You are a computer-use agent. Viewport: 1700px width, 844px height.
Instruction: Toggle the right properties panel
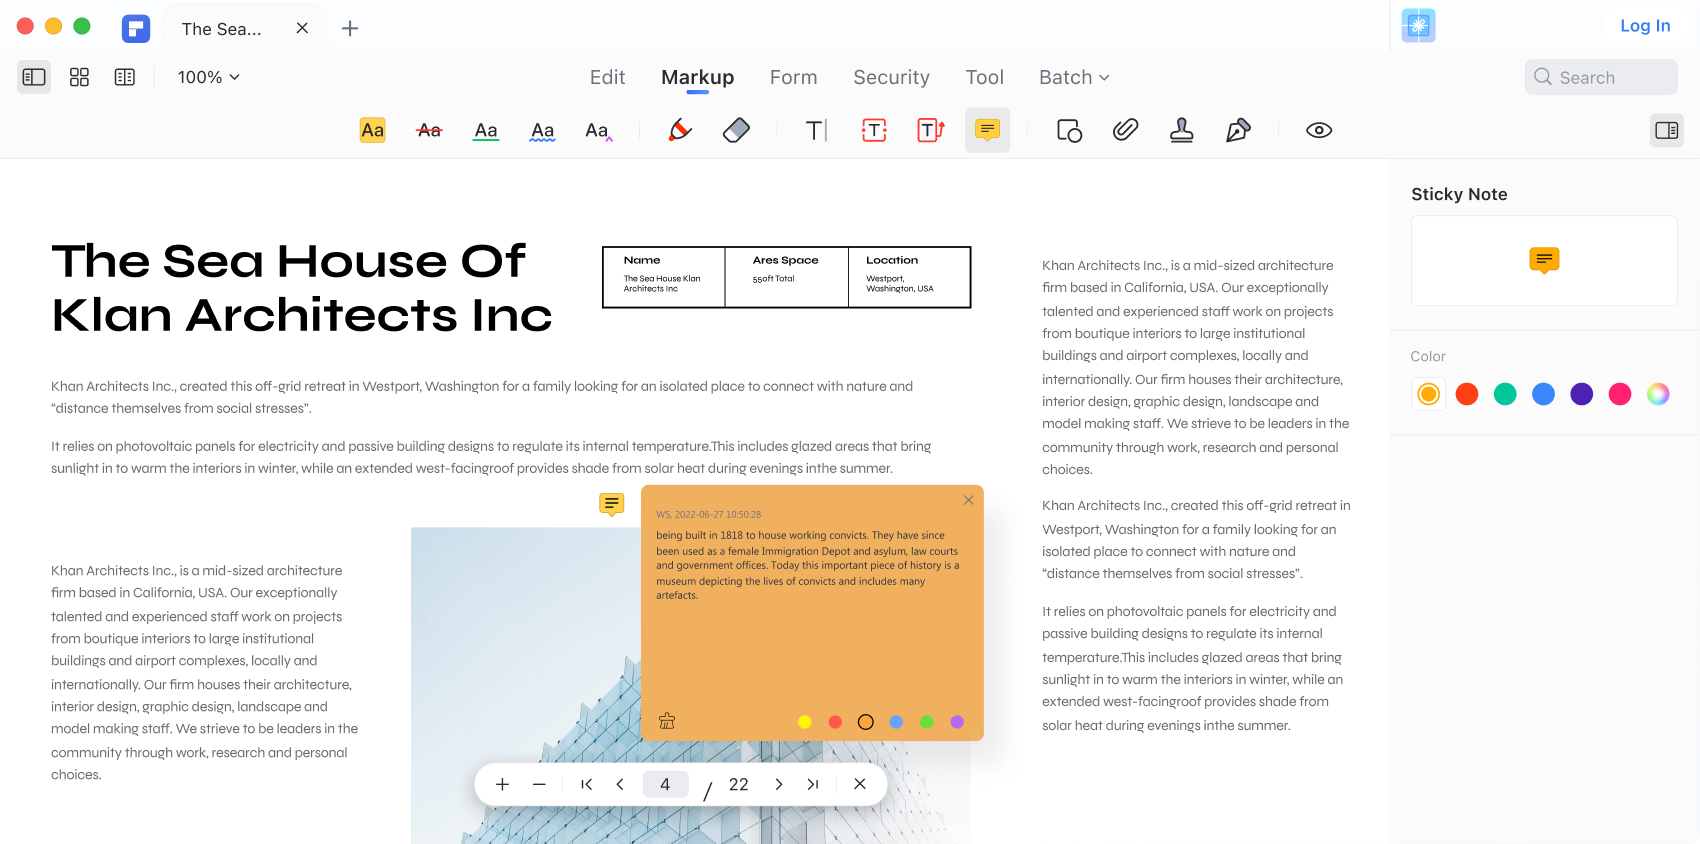(x=1667, y=130)
